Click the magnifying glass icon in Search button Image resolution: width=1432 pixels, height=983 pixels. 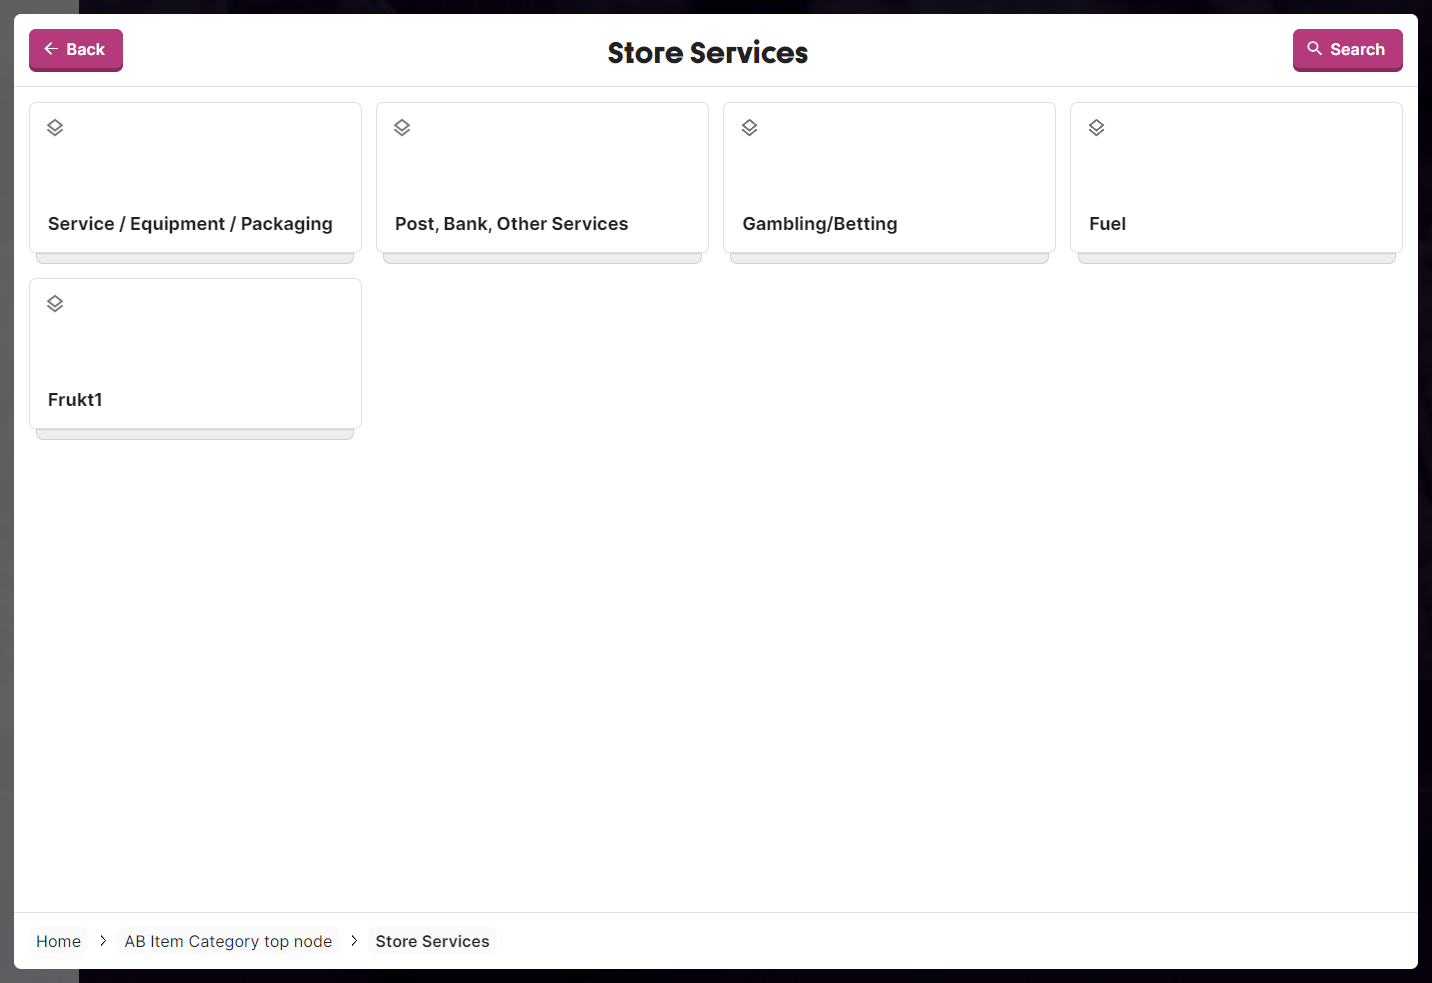(1314, 49)
